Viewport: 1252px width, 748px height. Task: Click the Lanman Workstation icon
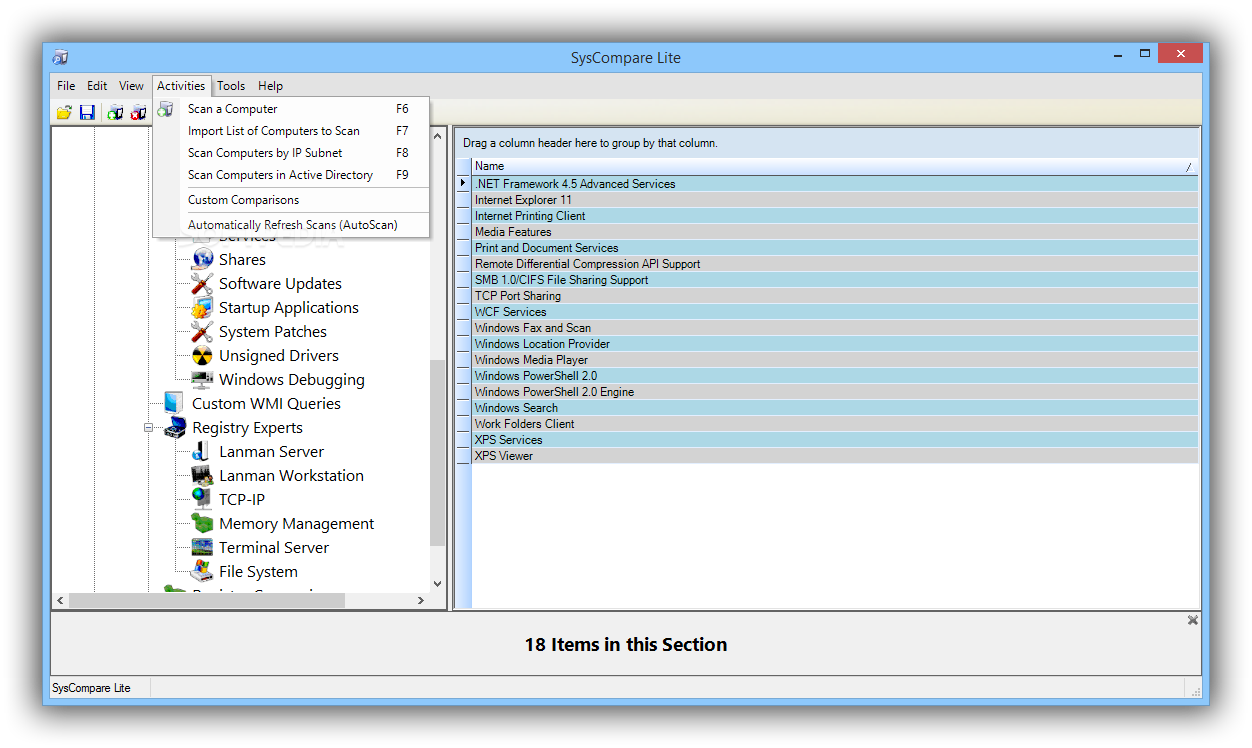203,475
